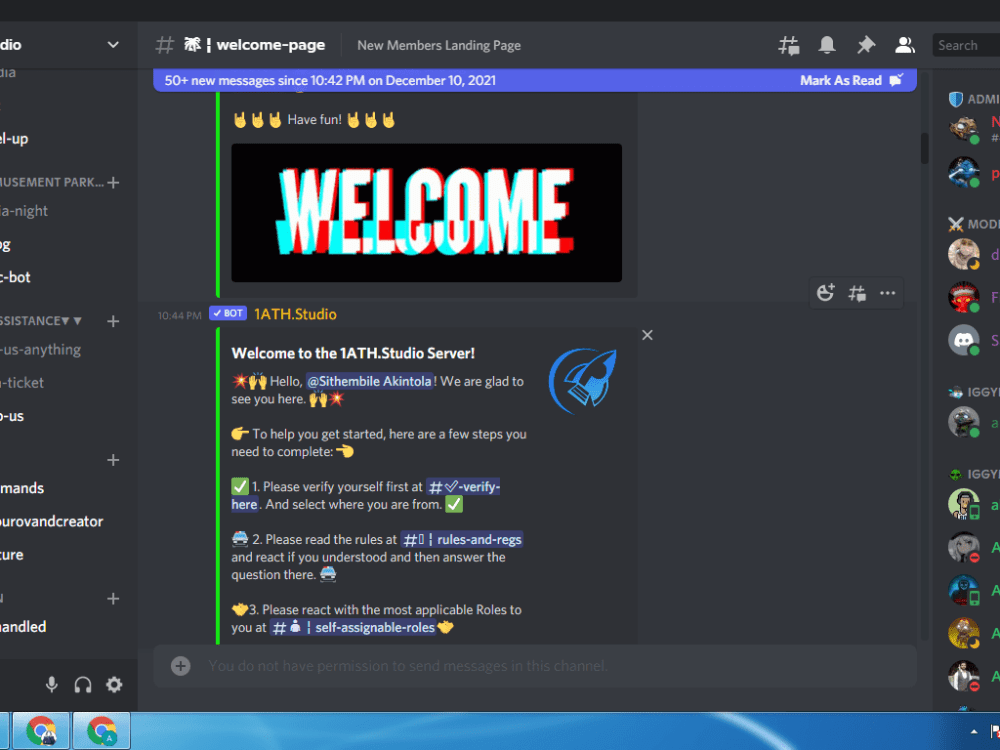Open the WELCOME glitch image

pos(426,212)
